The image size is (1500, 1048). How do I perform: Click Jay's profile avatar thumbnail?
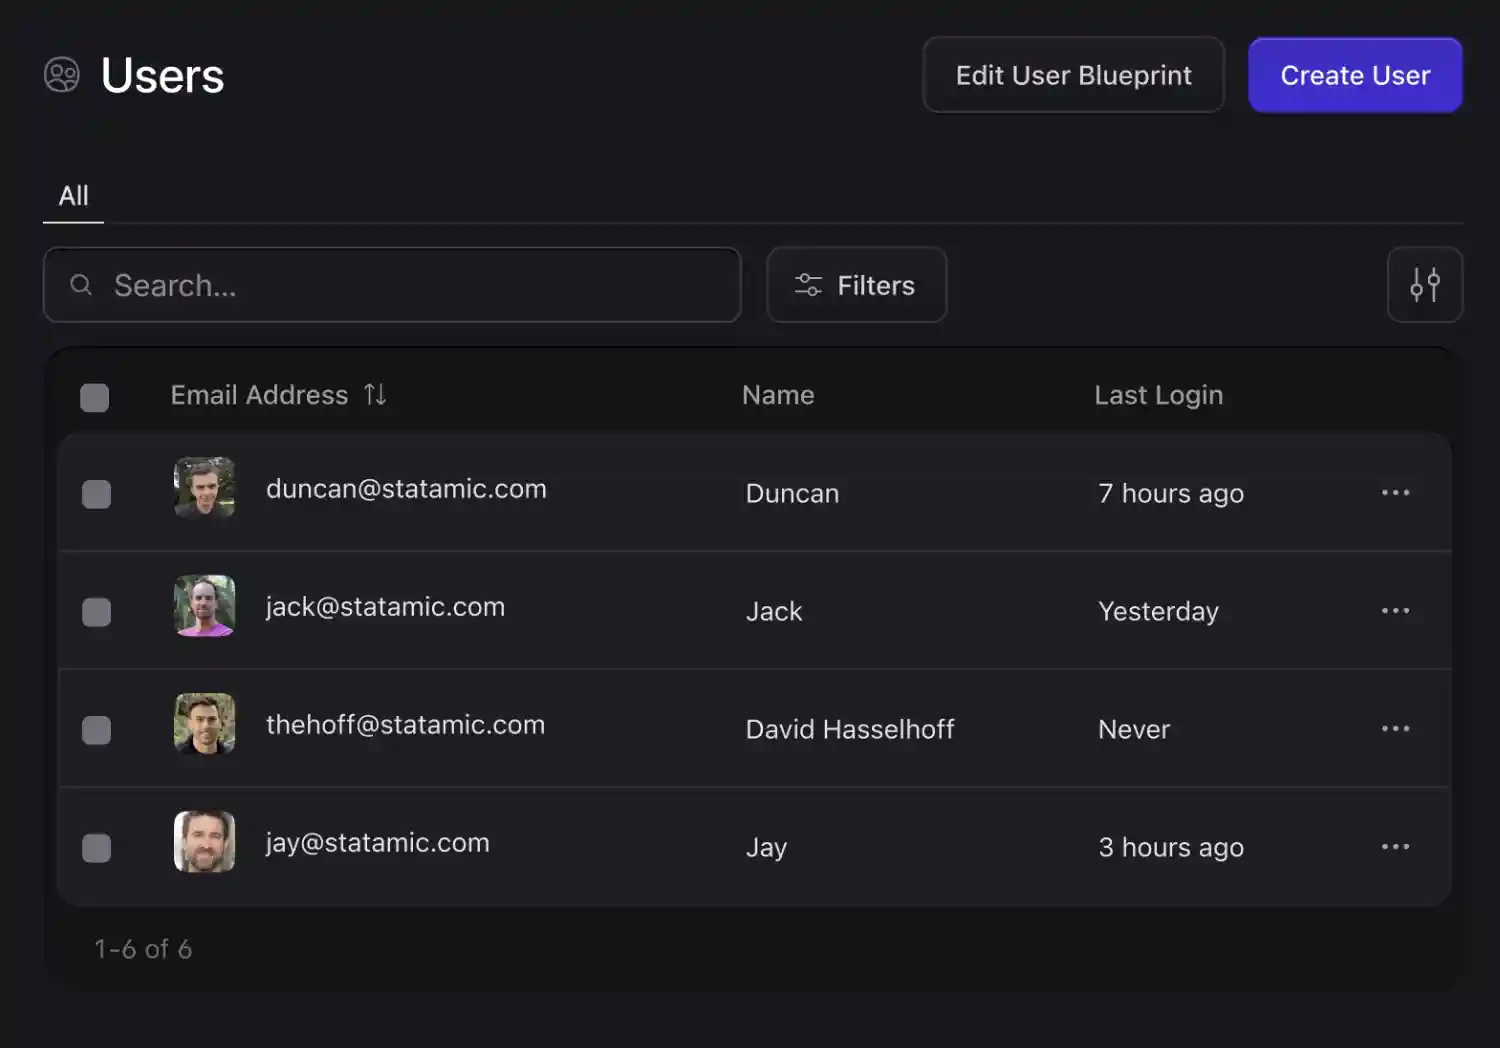pos(204,842)
